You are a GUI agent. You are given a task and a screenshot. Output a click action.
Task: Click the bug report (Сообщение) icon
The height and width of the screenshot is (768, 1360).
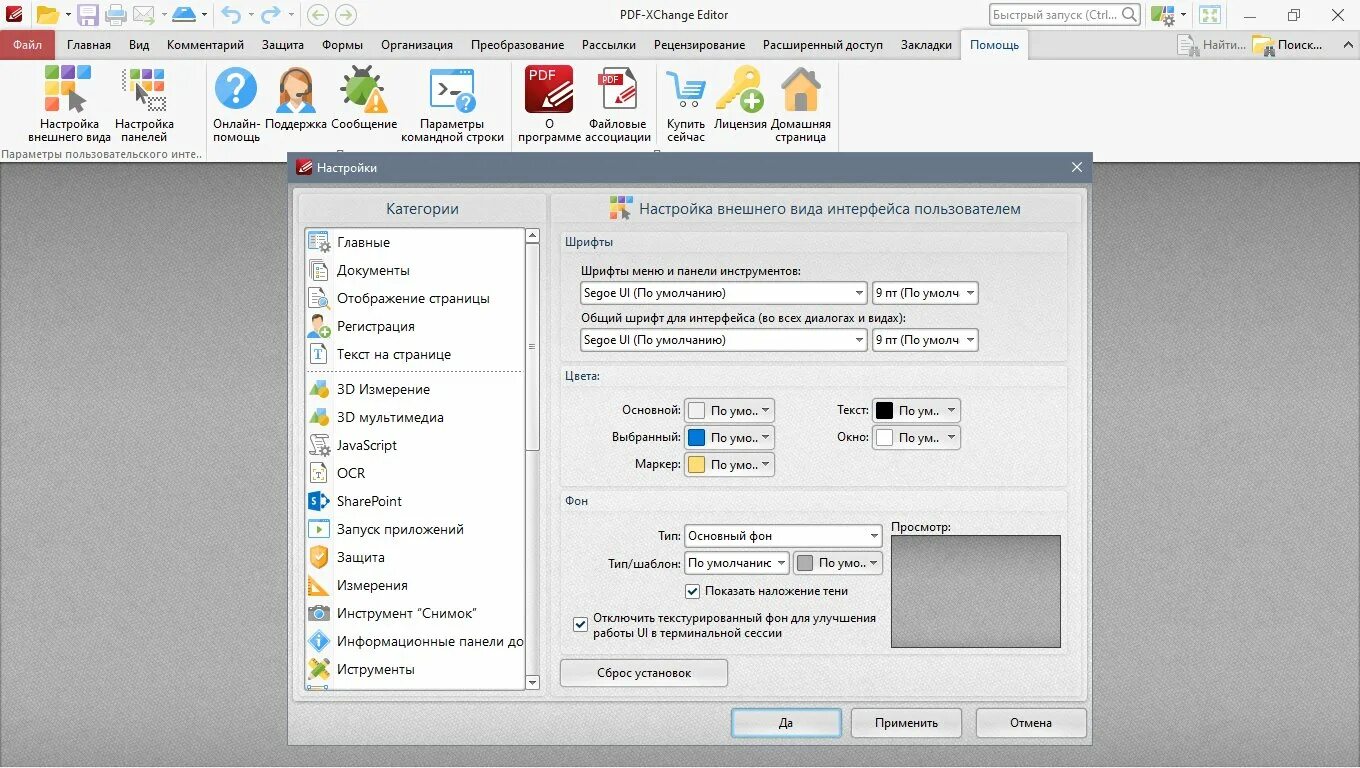pos(364,99)
